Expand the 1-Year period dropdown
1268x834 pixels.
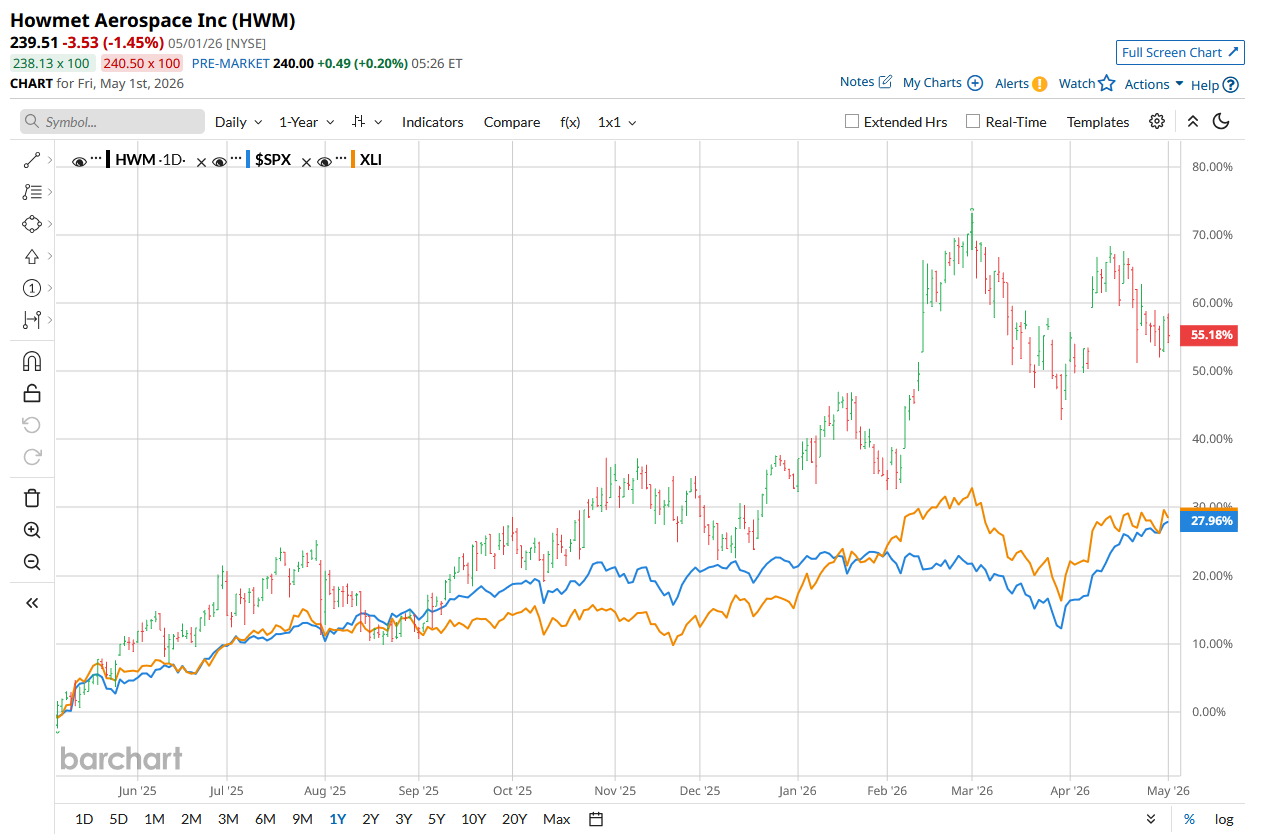click(306, 122)
